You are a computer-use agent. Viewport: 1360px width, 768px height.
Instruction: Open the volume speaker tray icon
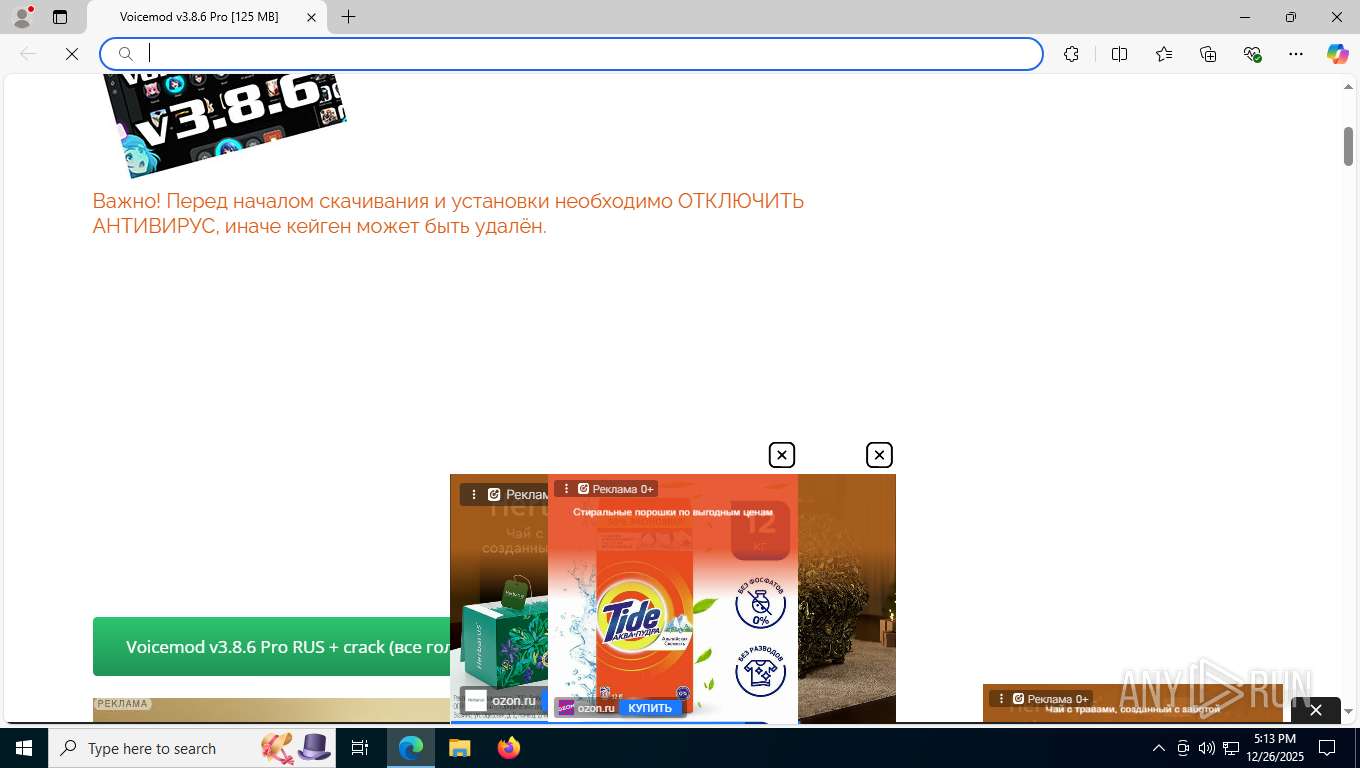tap(1206, 748)
